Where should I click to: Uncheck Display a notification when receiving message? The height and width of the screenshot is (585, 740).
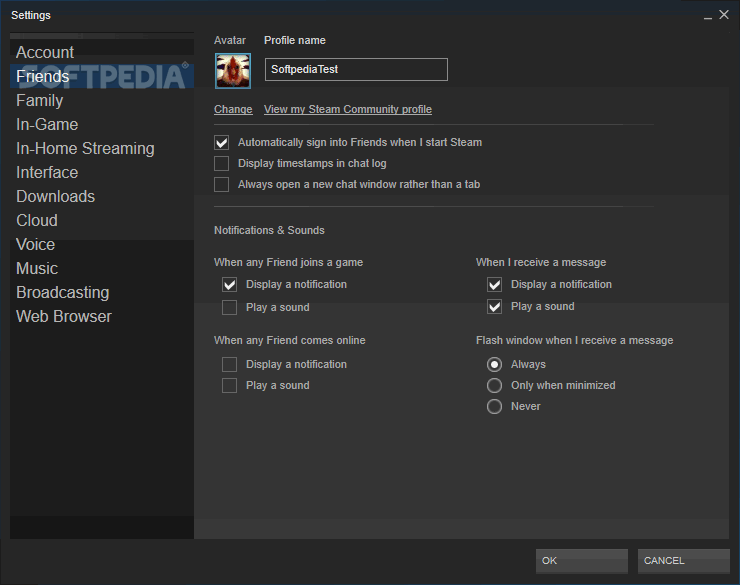click(x=494, y=284)
